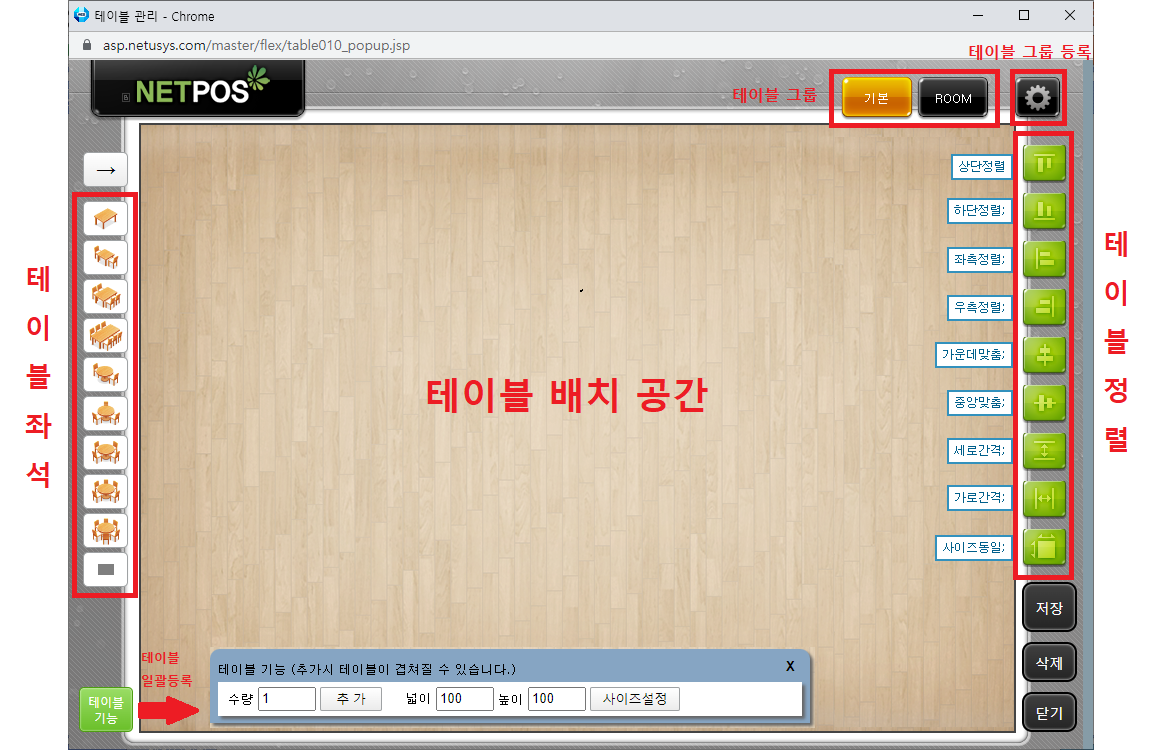
Task: Click the 중앙맞춤 middle align icon
Action: click(x=1044, y=403)
